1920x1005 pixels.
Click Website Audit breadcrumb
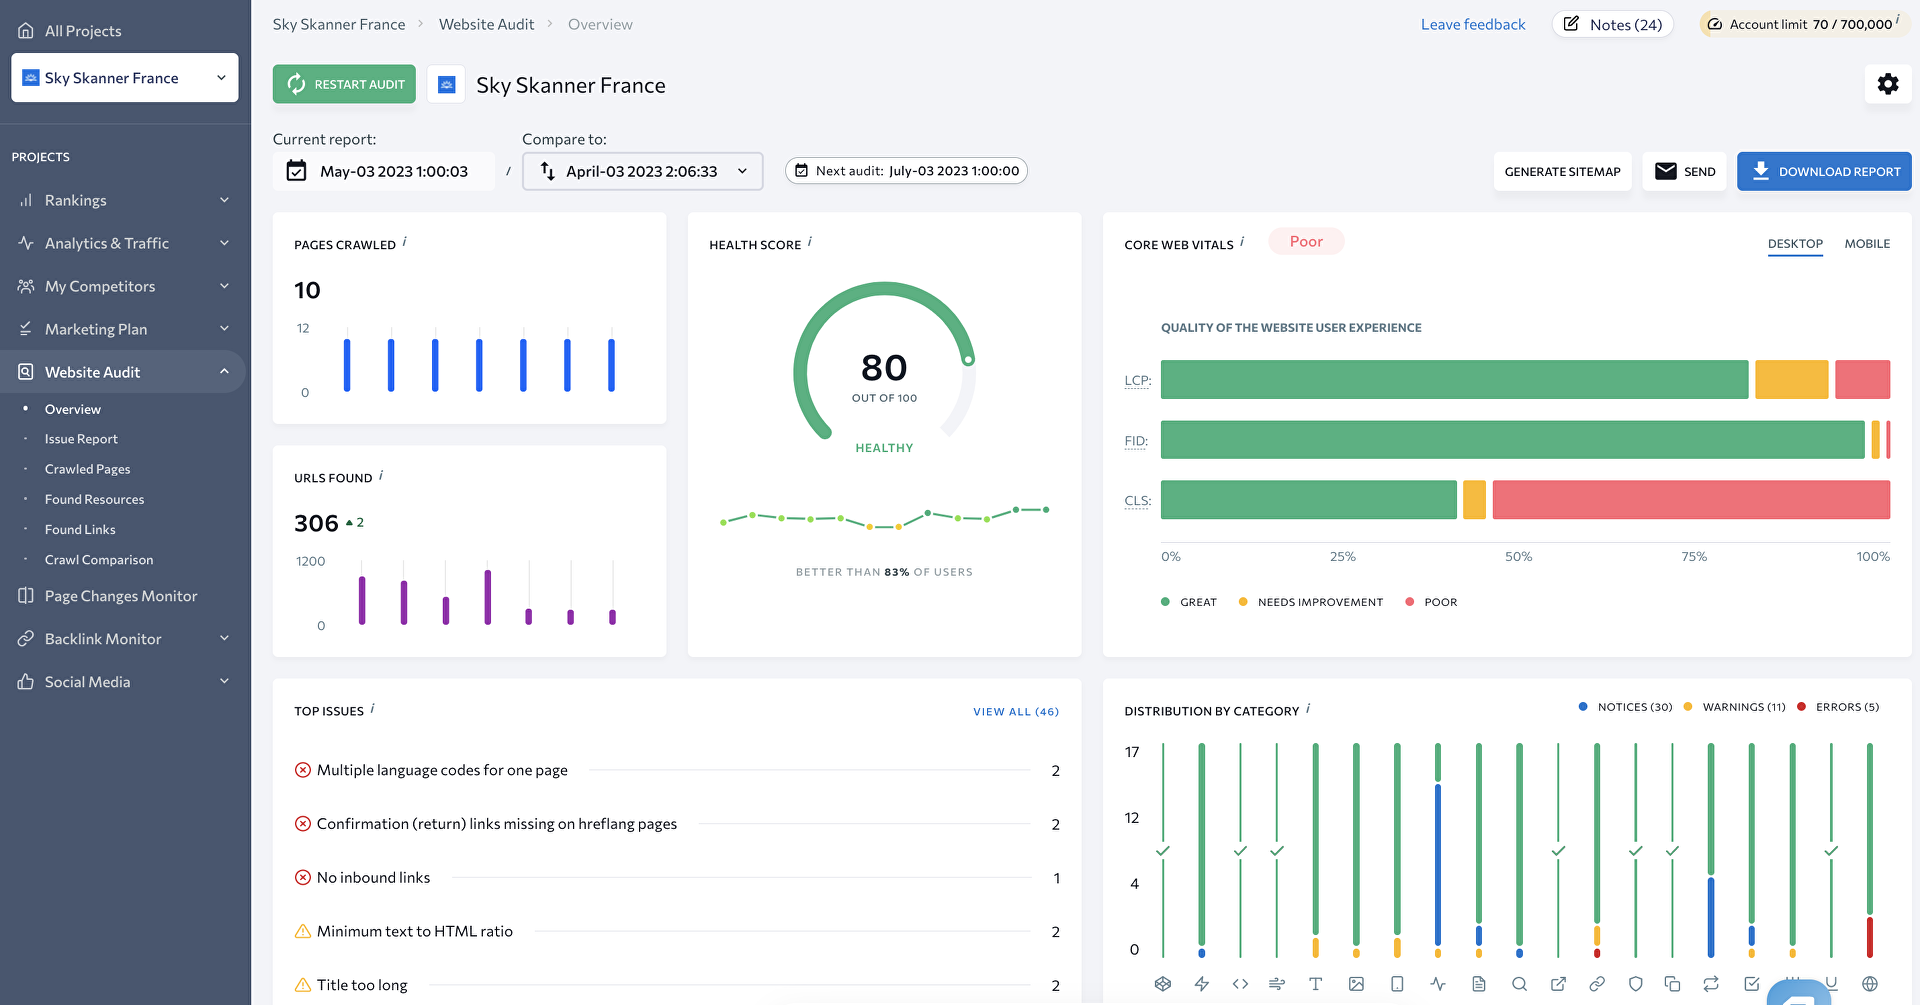point(486,24)
